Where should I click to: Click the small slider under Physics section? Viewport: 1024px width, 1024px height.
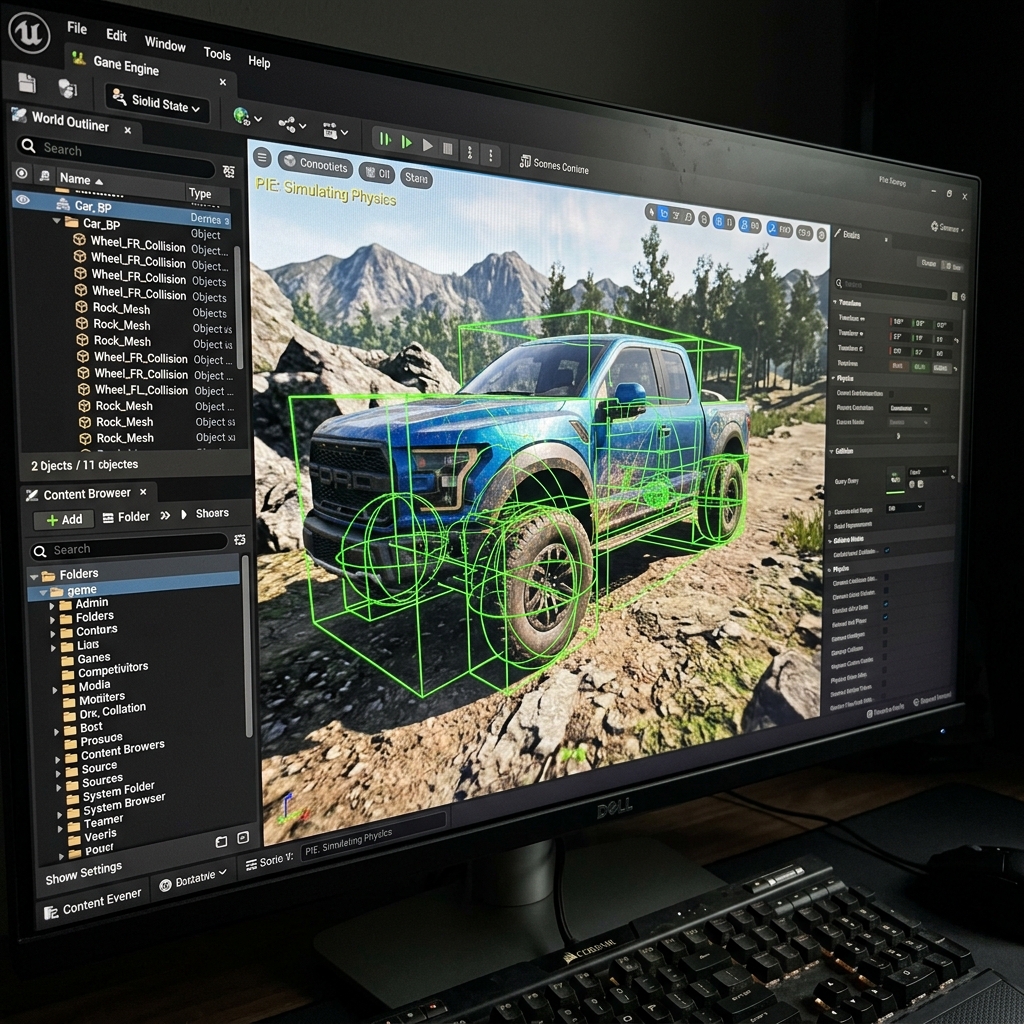click(899, 436)
